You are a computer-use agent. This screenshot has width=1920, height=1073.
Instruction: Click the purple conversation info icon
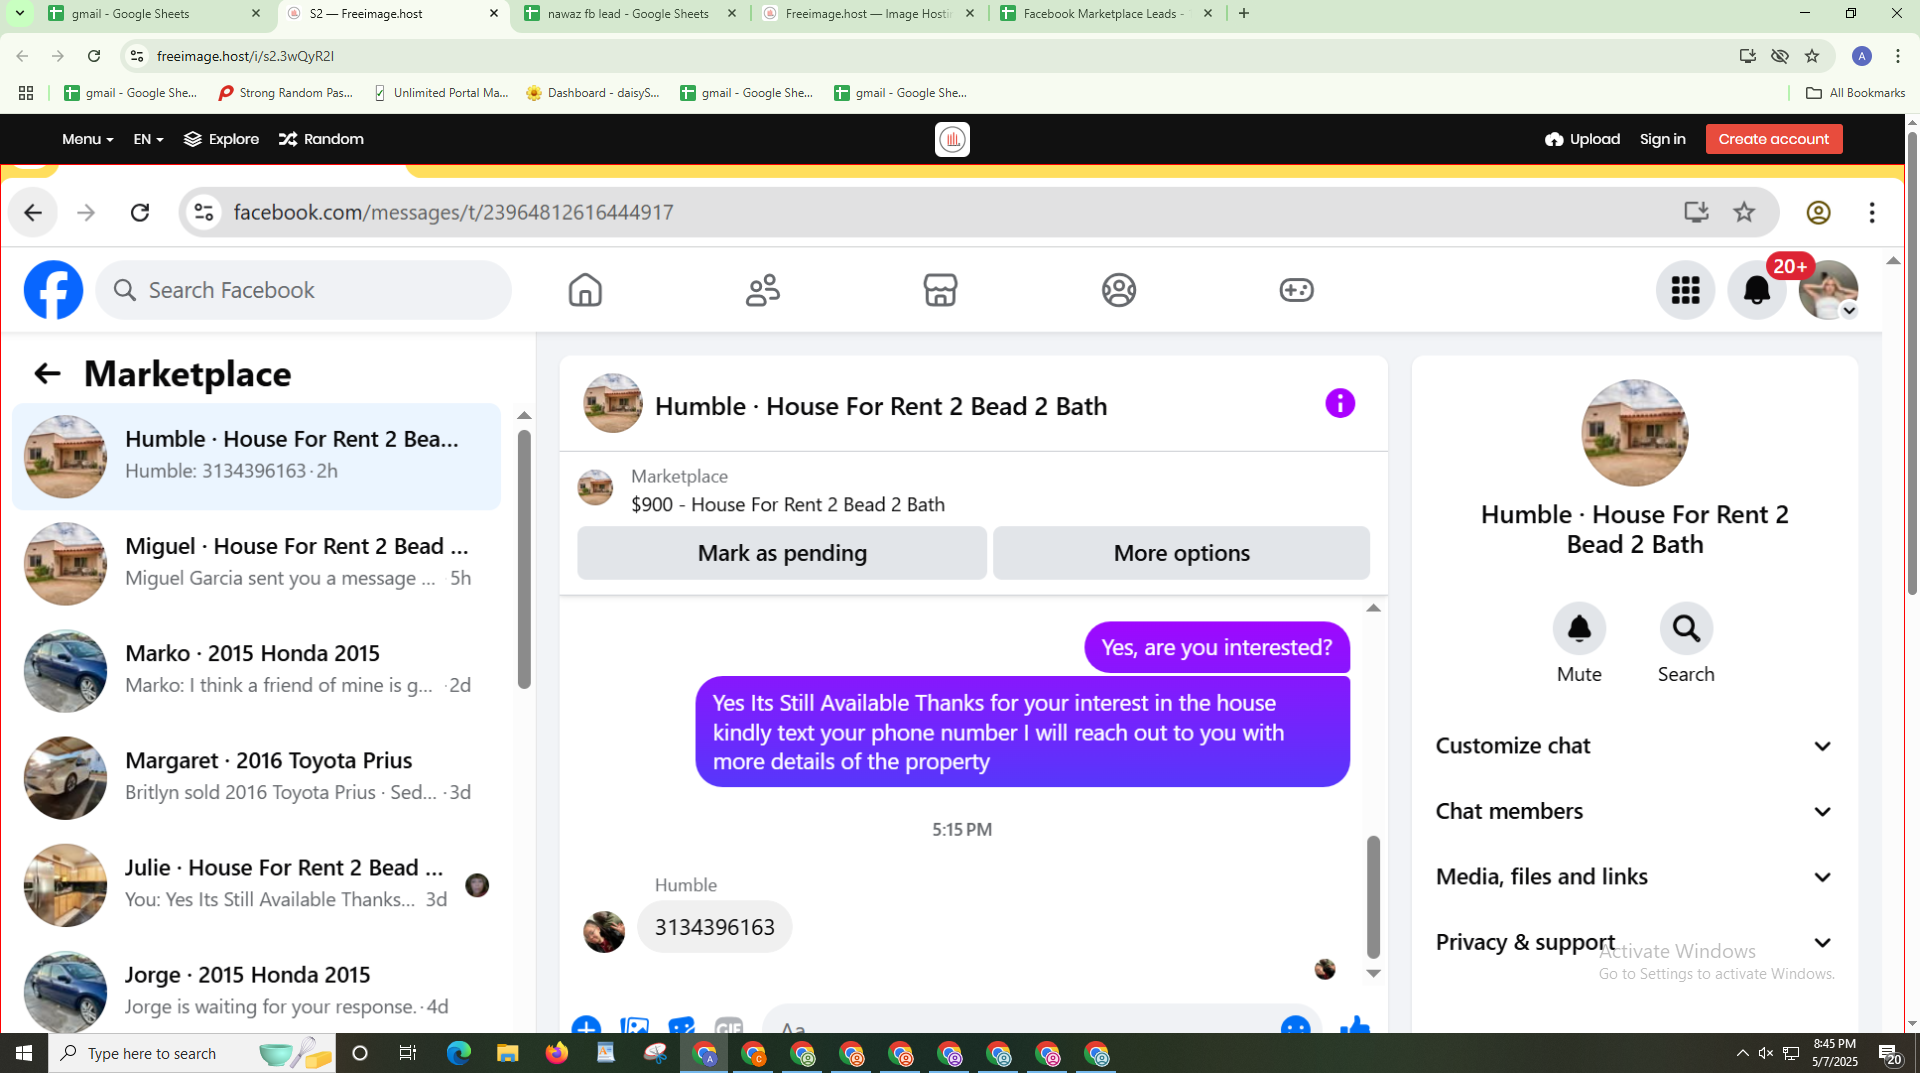pos(1340,403)
